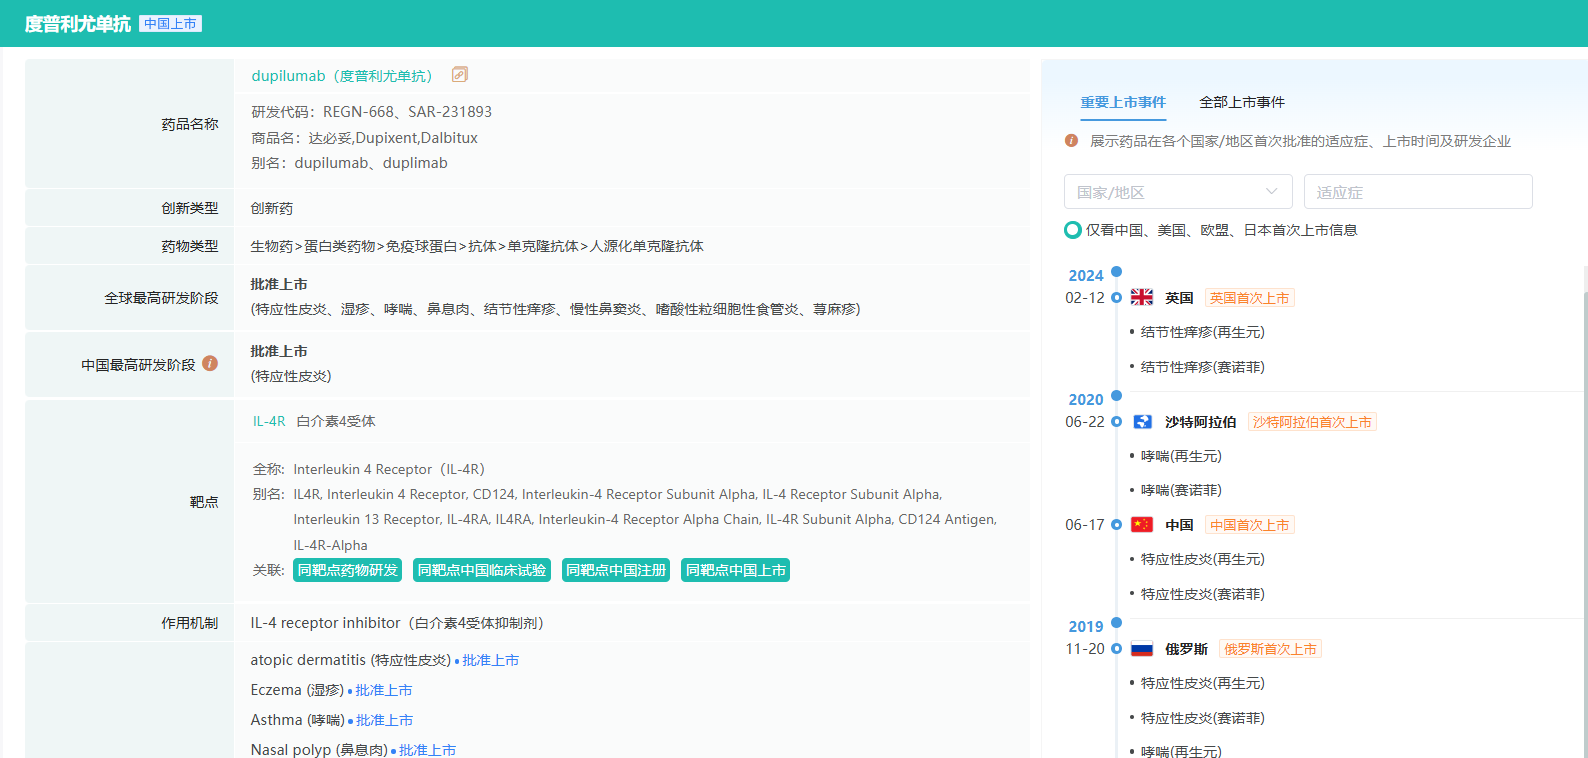Open the IL-4R target link
The height and width of the screenshot is (758, 1588).
point(269,421)
